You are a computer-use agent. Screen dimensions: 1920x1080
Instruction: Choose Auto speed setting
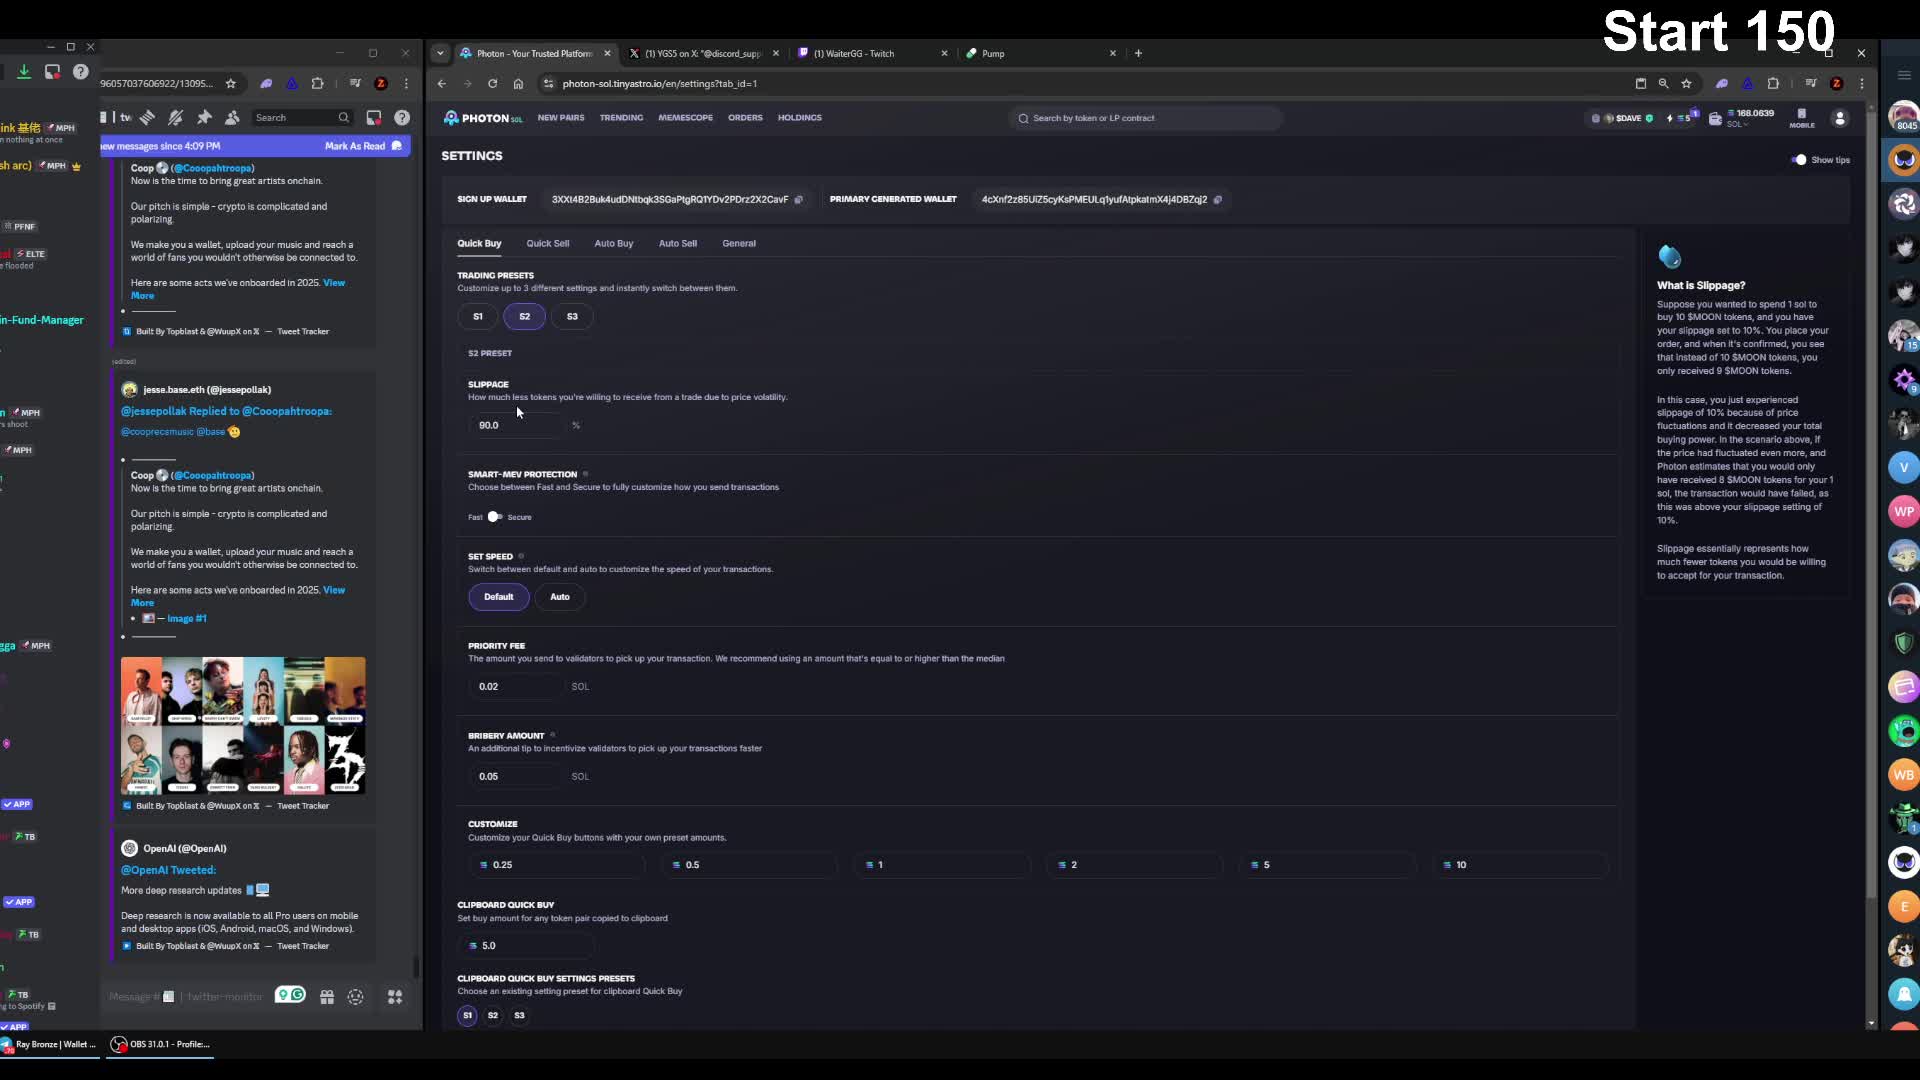pos(560,597)
